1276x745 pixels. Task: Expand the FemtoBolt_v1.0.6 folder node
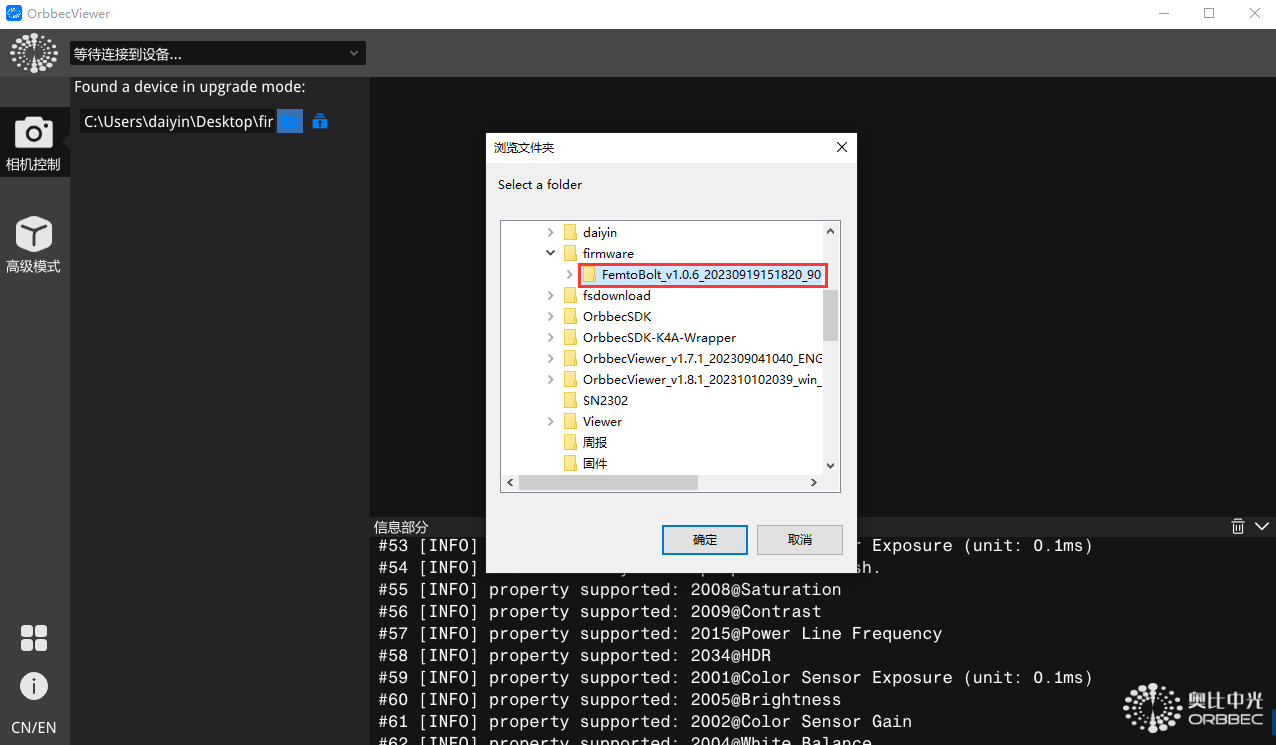click(569, 275)
